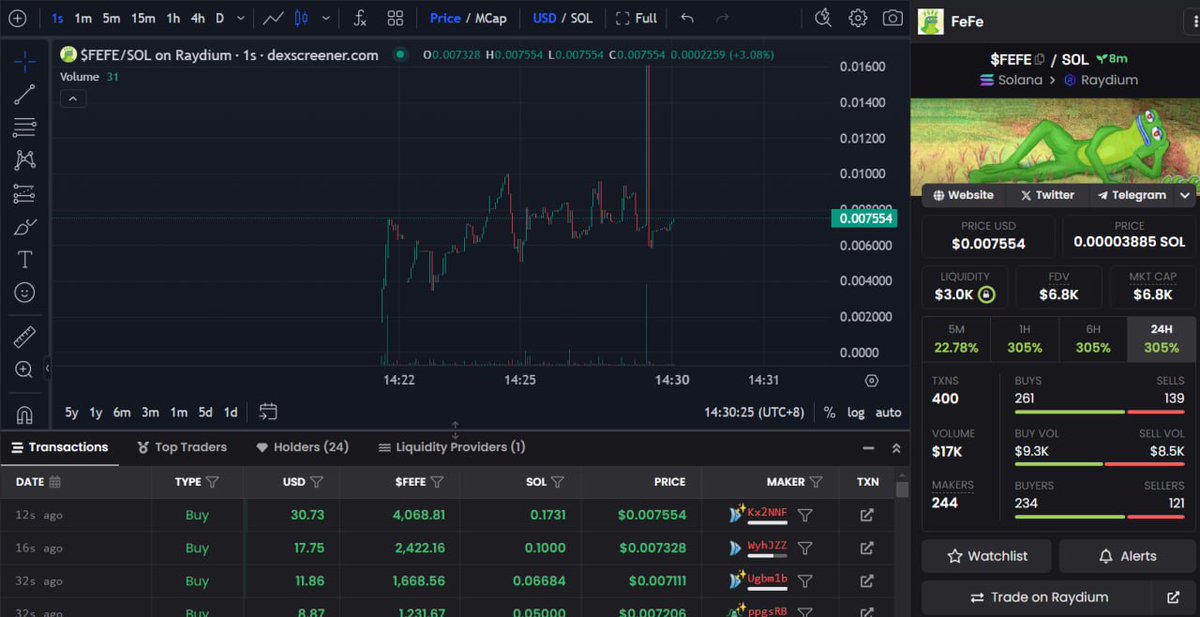Viewport: 1200px width, 617px height.
Task: Click the liquidity lock icon
Action: pos(987,294)
